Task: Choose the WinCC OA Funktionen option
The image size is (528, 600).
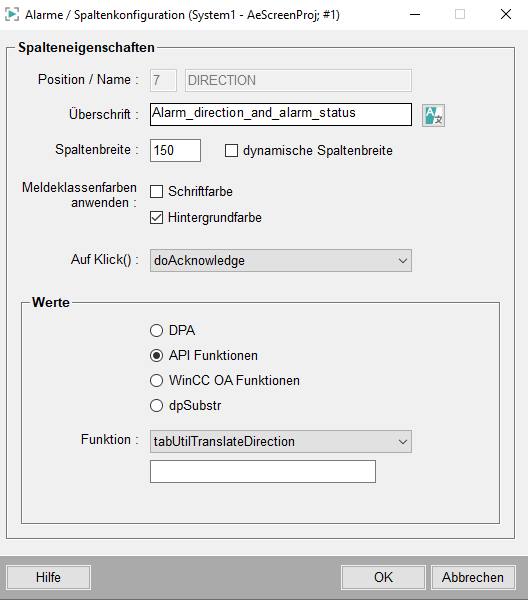Action: pyautogui.click(x=156, y=380)
